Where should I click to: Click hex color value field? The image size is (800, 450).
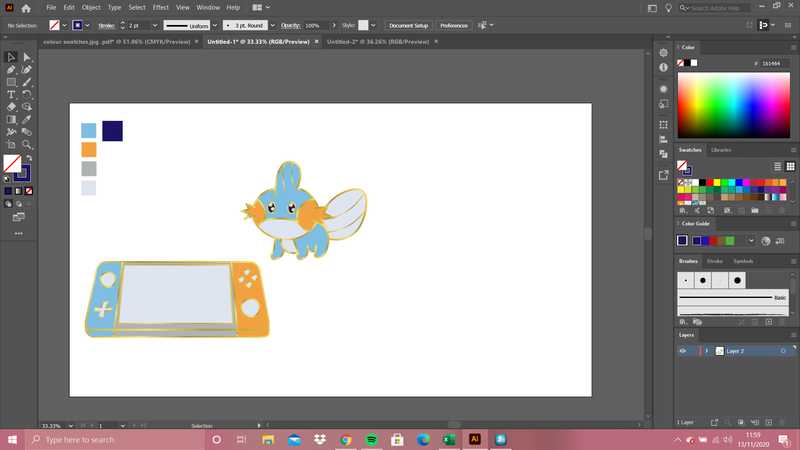coord(772,63)
